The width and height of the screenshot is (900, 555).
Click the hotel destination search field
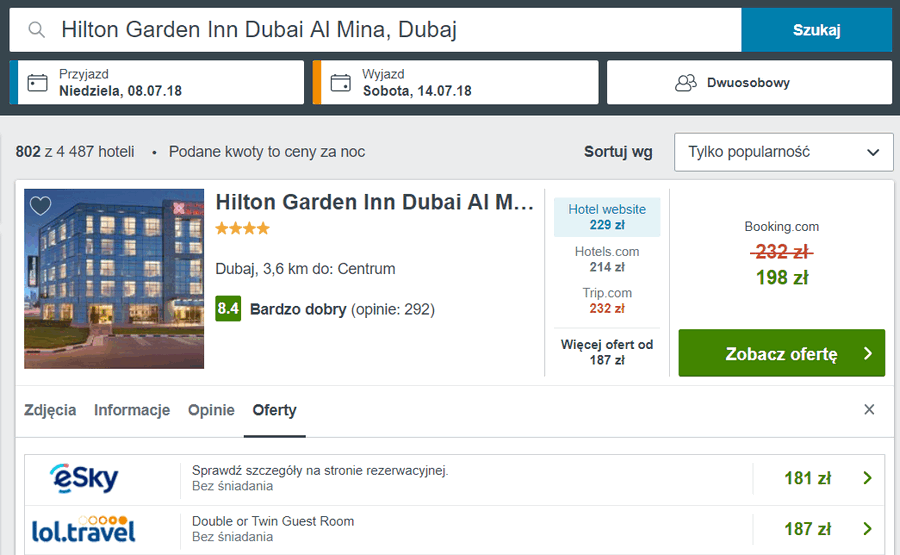pos(375,30)
